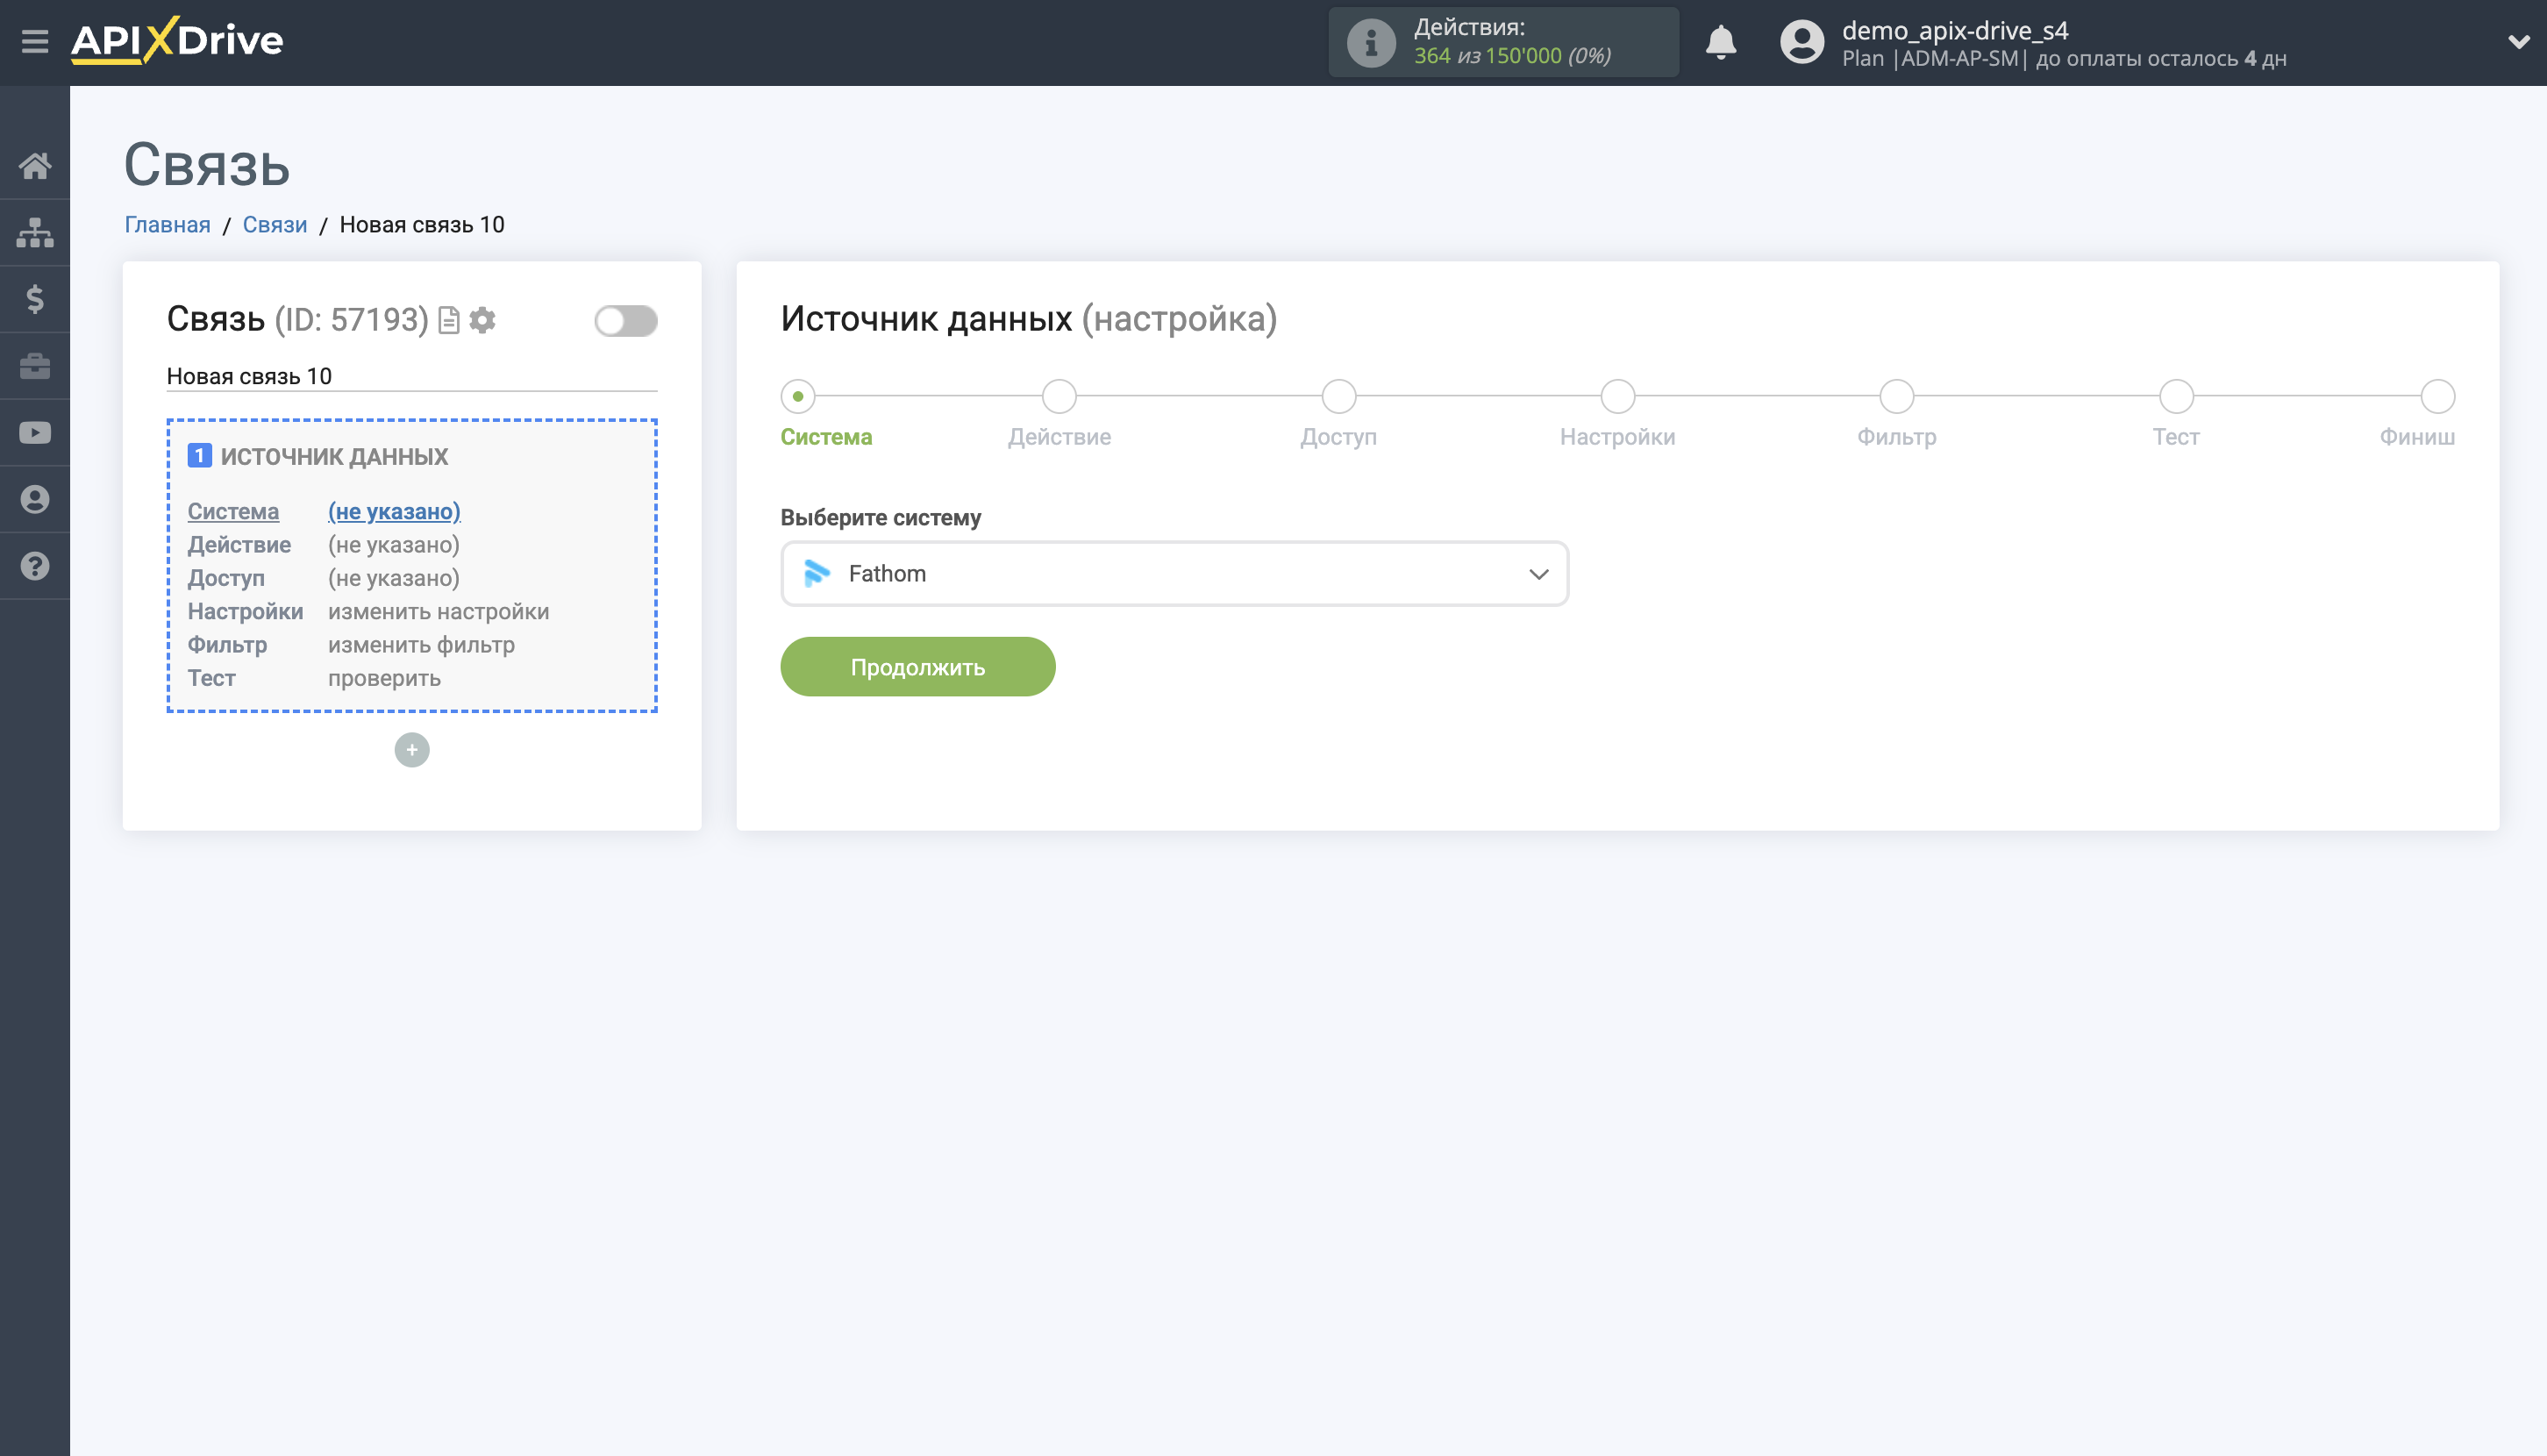Open the connections hierarchy icon in sidebar

point(36,232)
